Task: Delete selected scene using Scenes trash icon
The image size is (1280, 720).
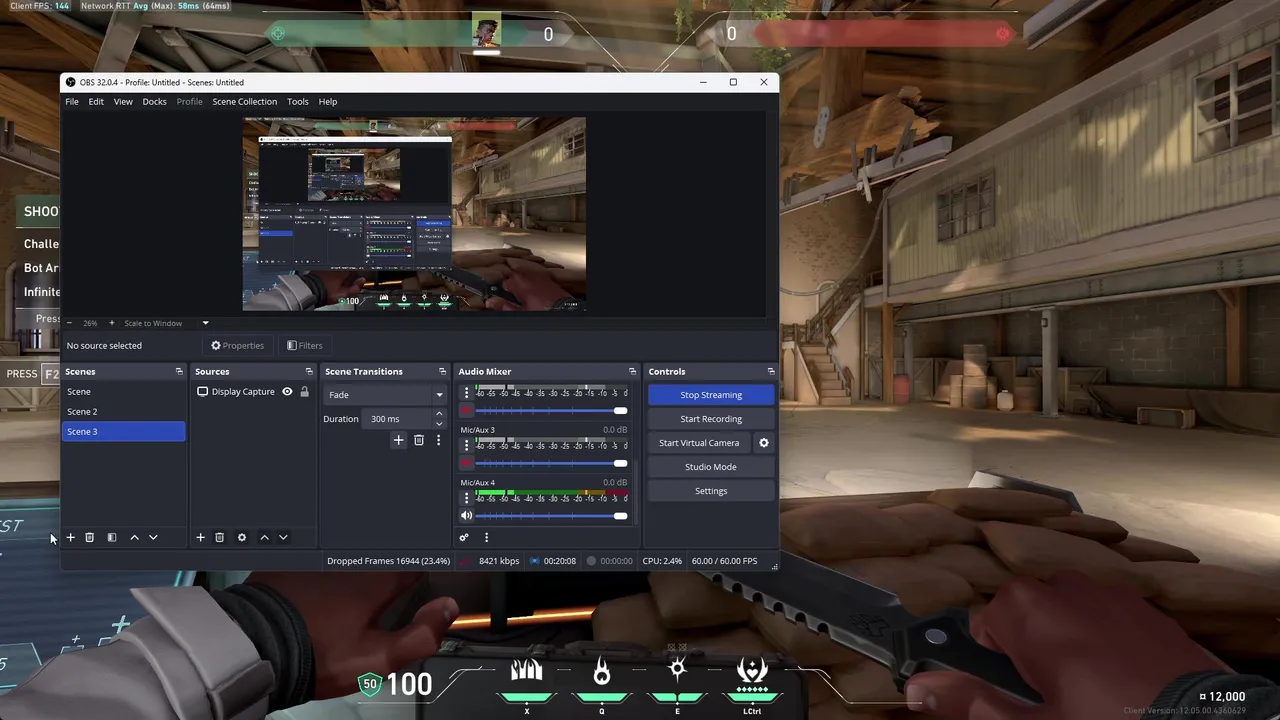Action: point(89,537)
